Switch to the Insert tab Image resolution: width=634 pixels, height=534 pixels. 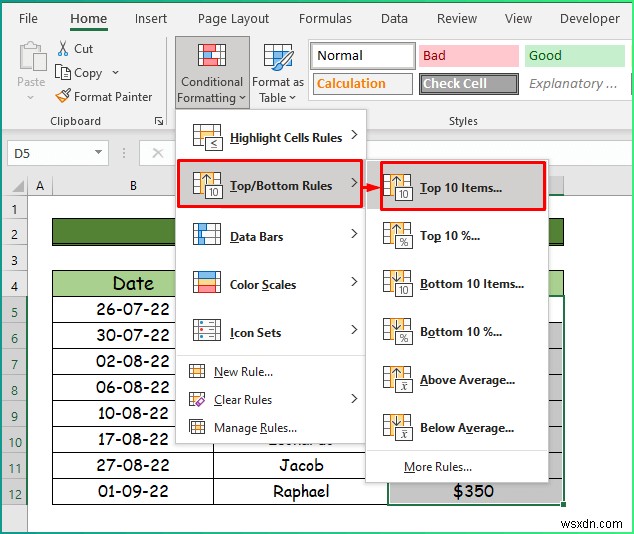tap(151, 19)
